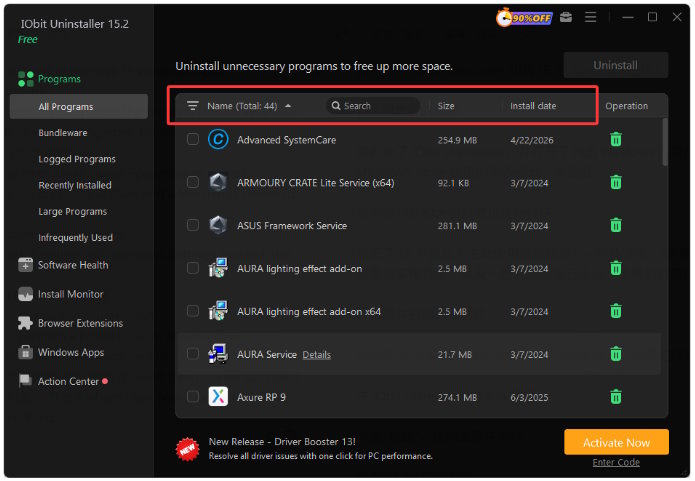Image resolution: width=695 pixels, height=481 pixels.
Task: Open the toolbox briefcase icon in title bar
Action: 566,17
